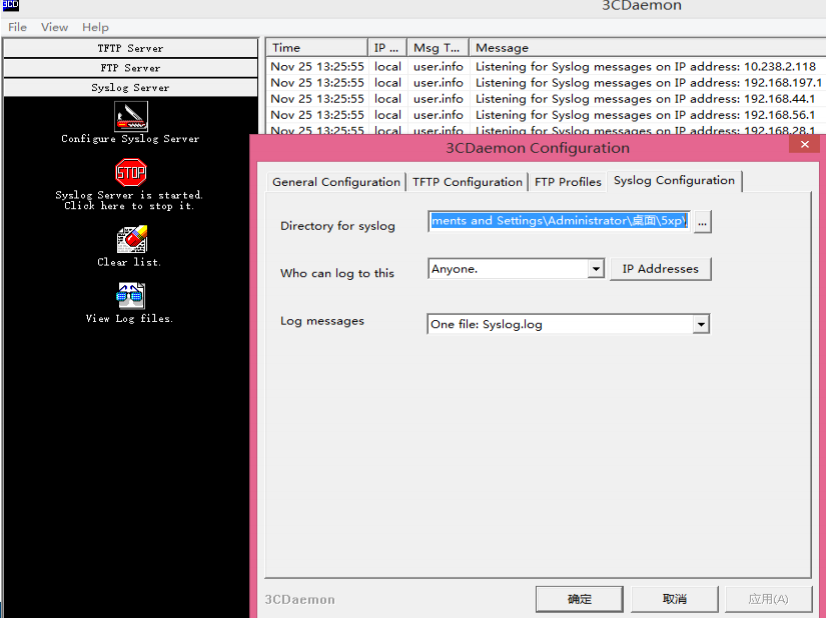
Task: Select log row with address 192.168.56.1
Action: click(545, 115)
